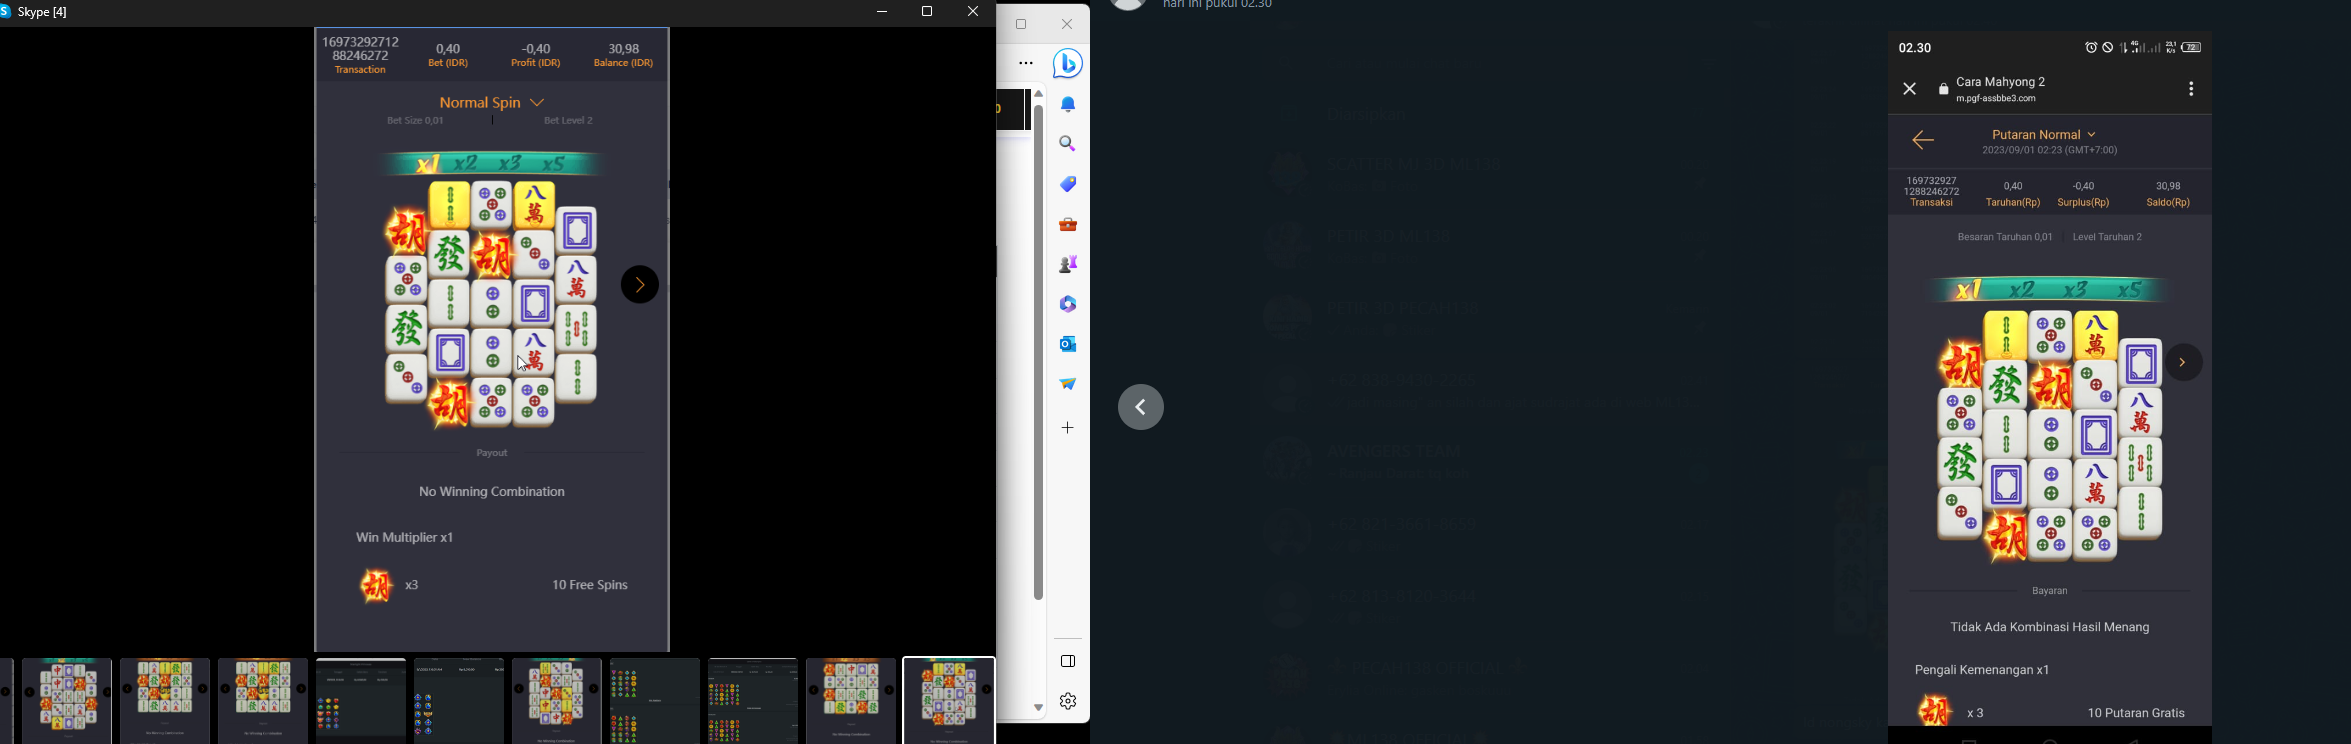Image resolution: width=2351 pixels, height=744 pixels.
Task: Click the "Level Taruhan 2" label
Action: point(2107,237)
